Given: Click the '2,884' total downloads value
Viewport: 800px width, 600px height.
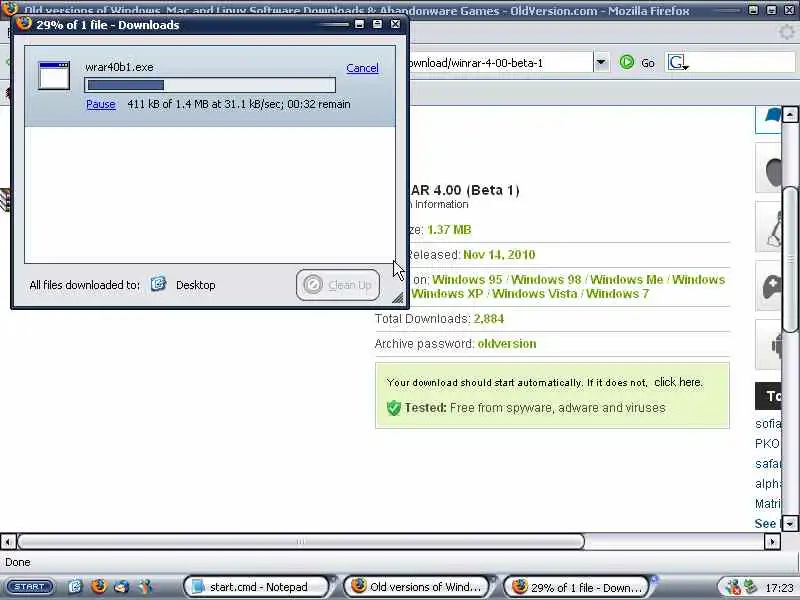Looking at the screenshot, I should [488, 319].
